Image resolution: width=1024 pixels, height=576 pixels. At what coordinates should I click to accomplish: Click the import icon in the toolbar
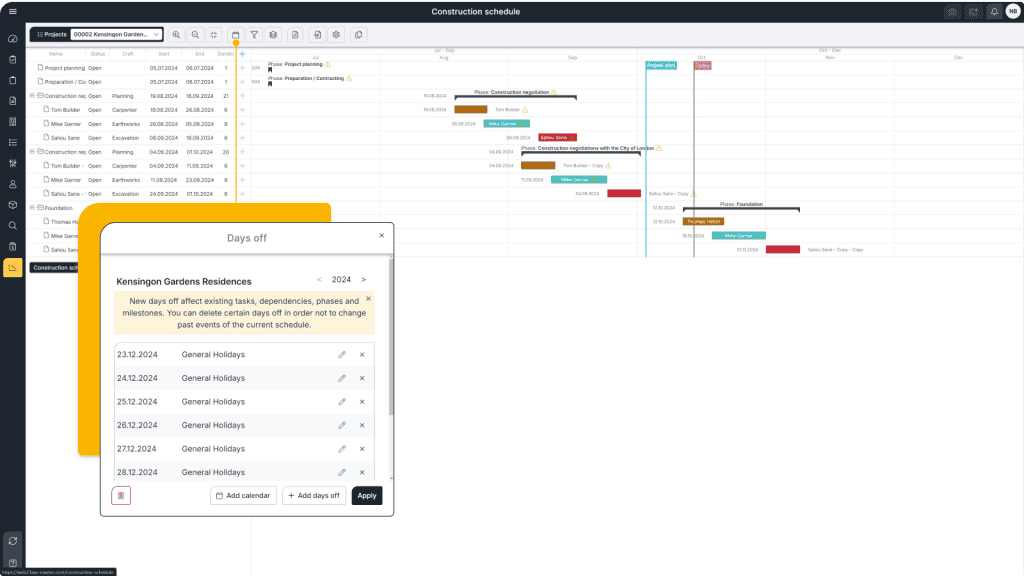[317, 34]
